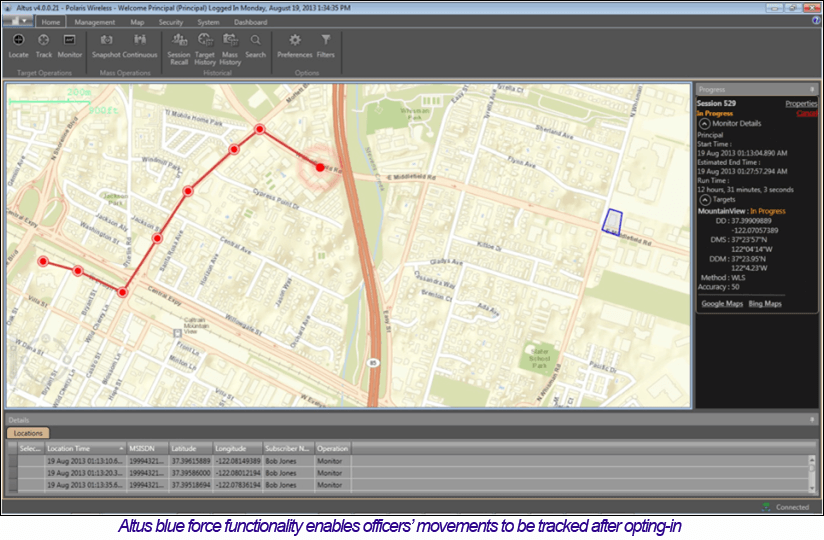
Task: Sort by Operation column header
Action: click(x=333, y=449)
